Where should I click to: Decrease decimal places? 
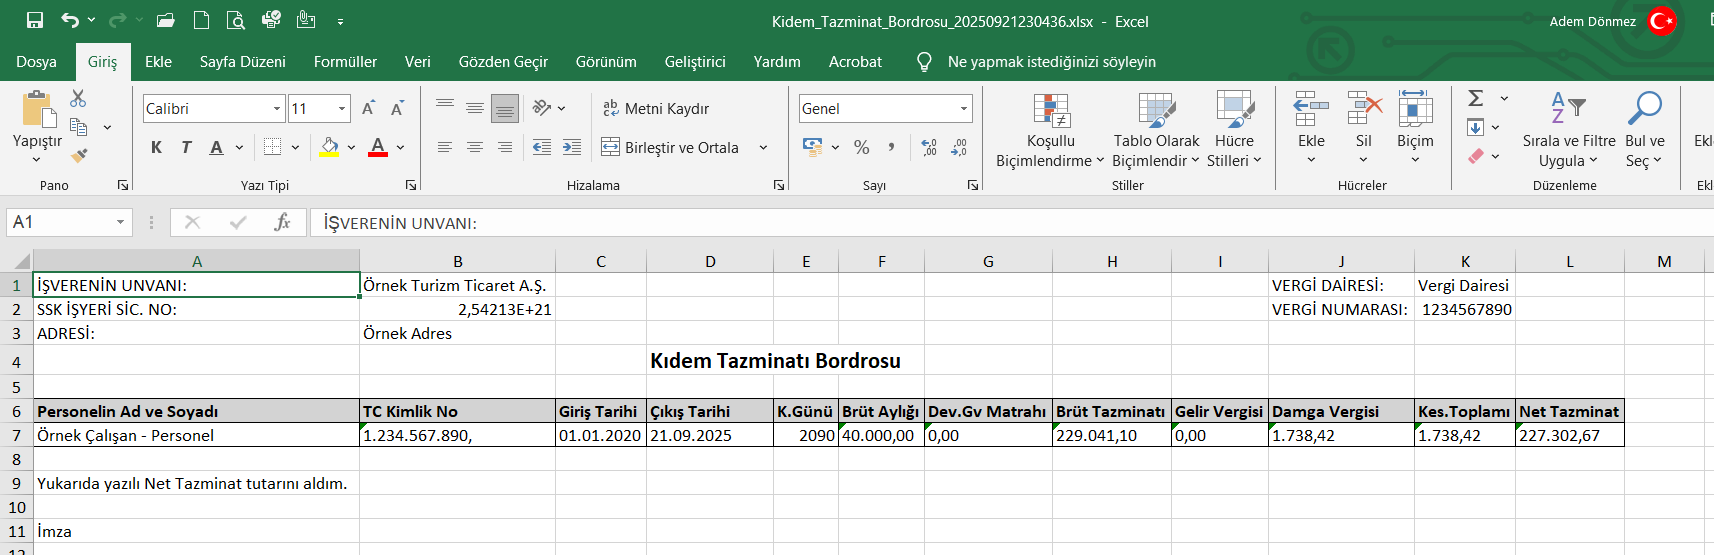click(x=959, y=147)
